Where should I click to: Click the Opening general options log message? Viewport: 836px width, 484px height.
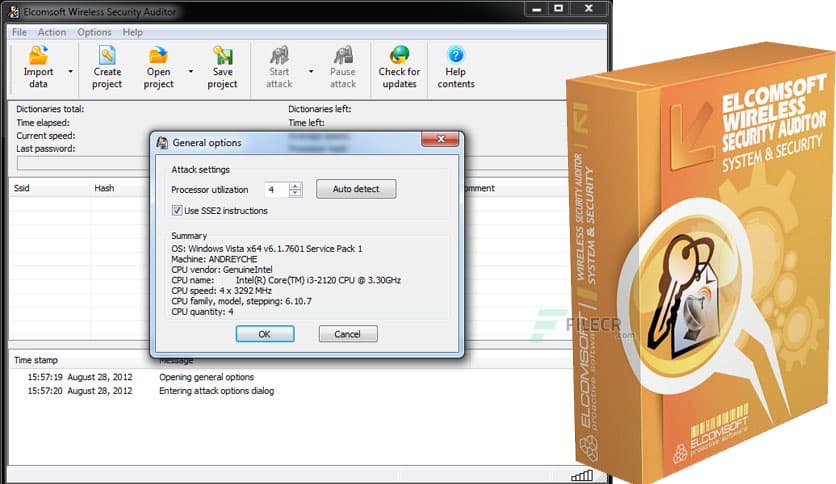[206, 377]
